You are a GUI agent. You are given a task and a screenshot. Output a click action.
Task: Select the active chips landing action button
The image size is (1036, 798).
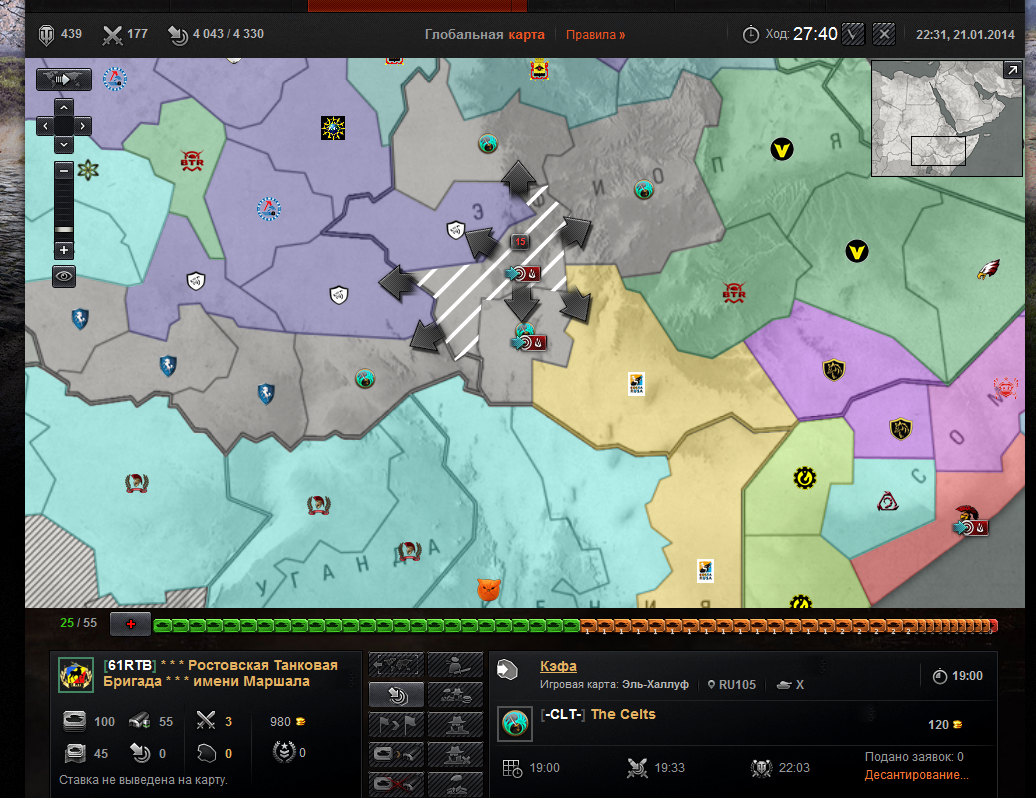click(x=396, y=695)
